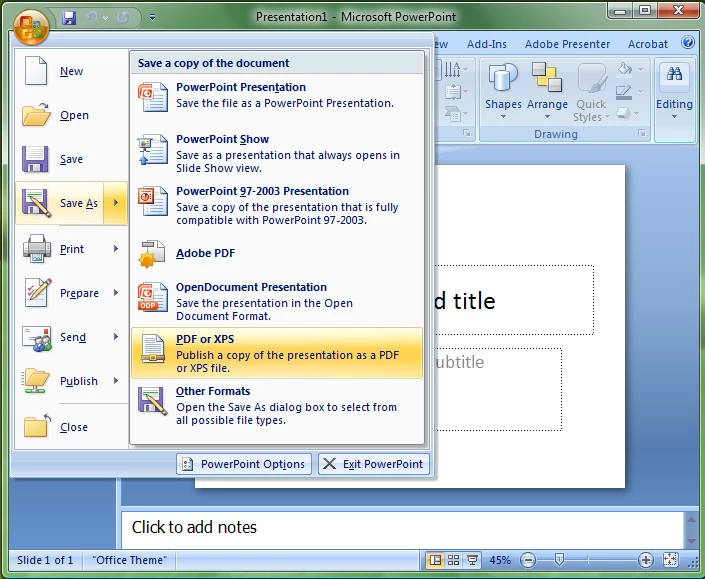Expand the Send submenu arrow

(x=116, y=337)
